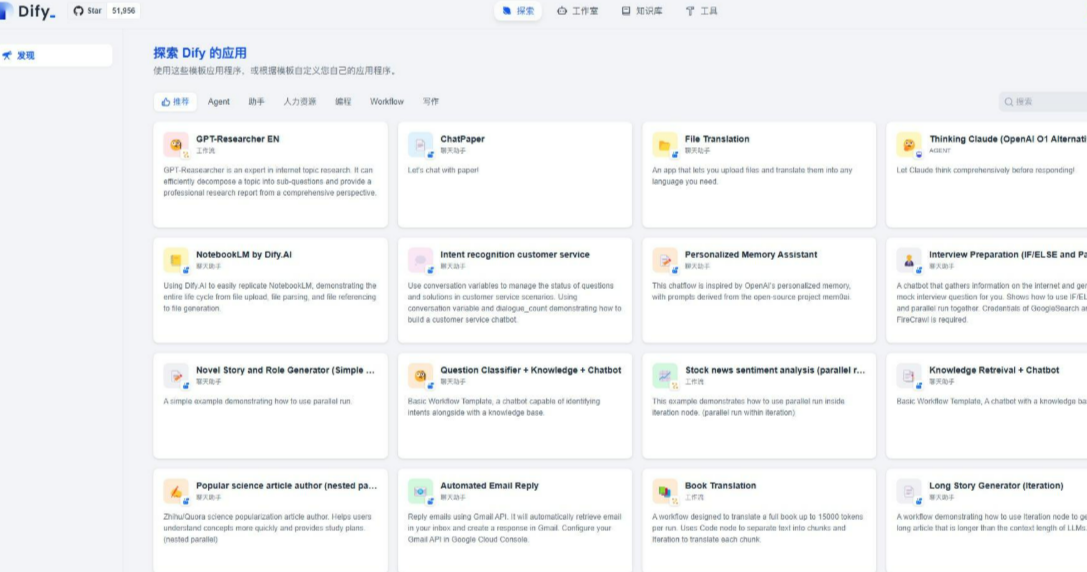Filter apps by Workflow category
Image resolution: width=1087 pixels, height=572 pixels.
click(x=386, y=102)
